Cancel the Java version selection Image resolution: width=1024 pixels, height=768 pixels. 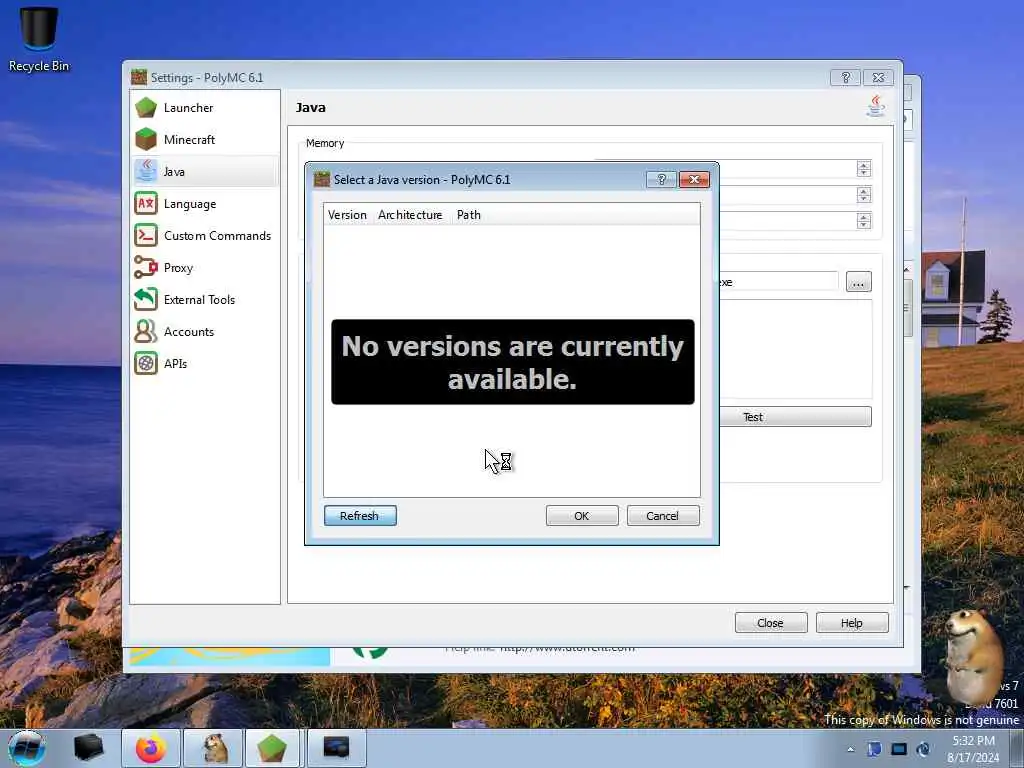[x=663, y=516]
